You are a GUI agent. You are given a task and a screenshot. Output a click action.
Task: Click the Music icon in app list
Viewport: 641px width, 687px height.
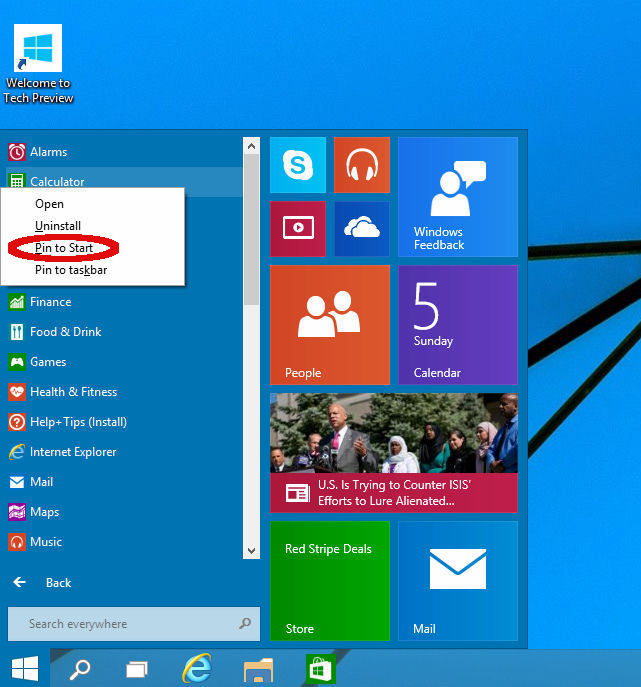click(x=17, y=542)
